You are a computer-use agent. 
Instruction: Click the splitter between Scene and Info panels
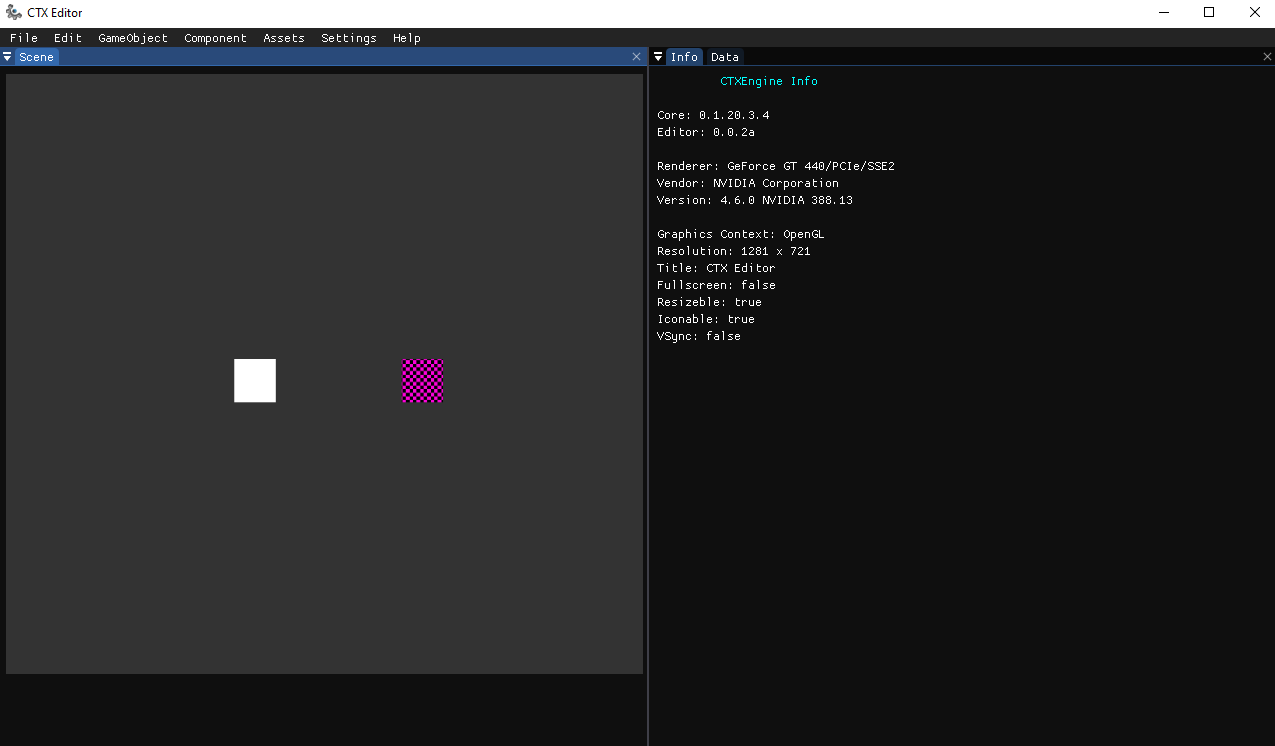tap(648, 400)
